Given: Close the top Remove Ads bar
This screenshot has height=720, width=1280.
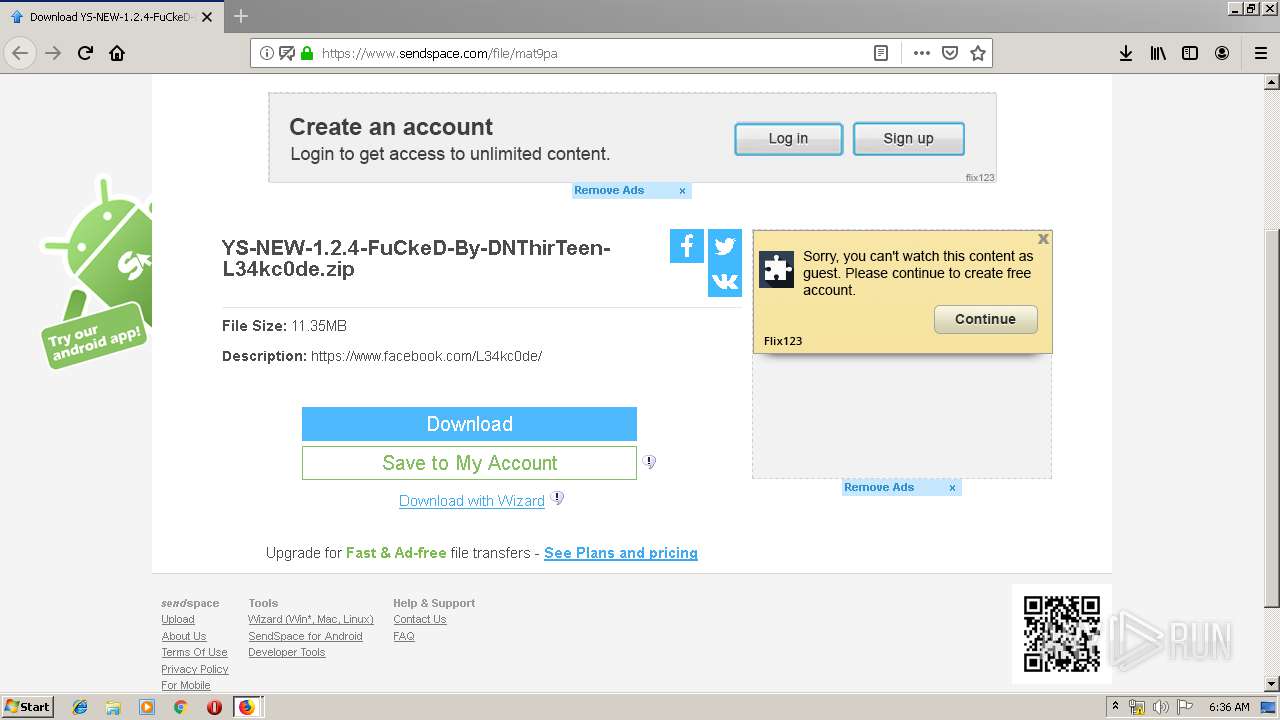Looking at the screenshot, I should pos(683,191).
